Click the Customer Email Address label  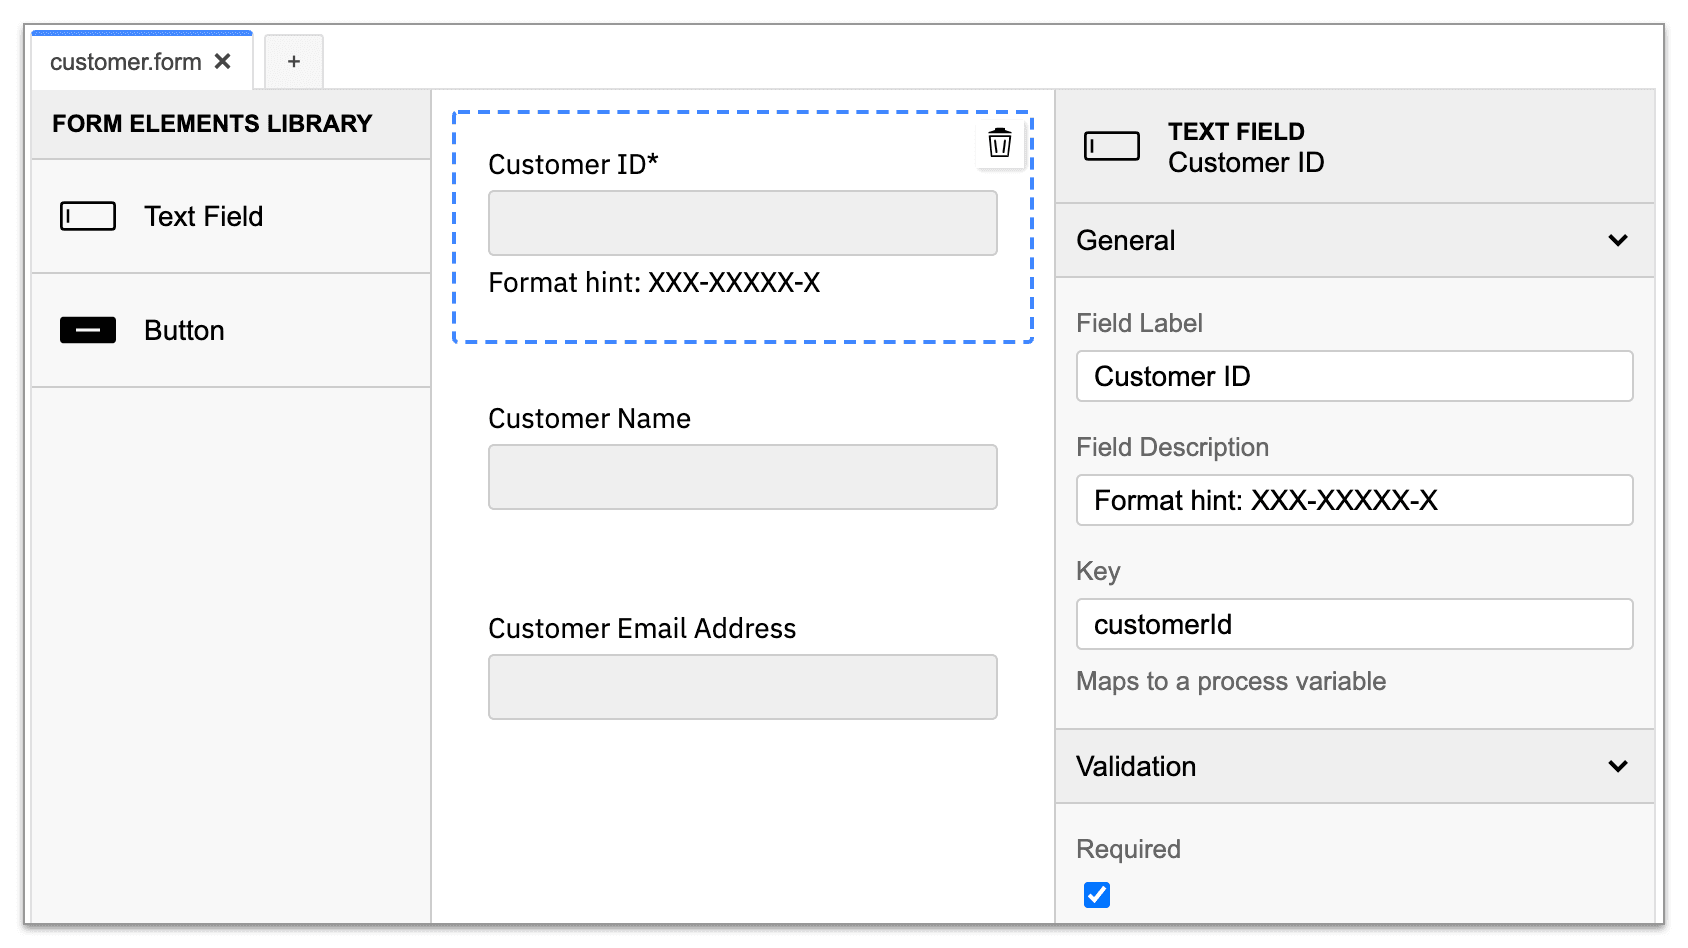tap(642, 628)
